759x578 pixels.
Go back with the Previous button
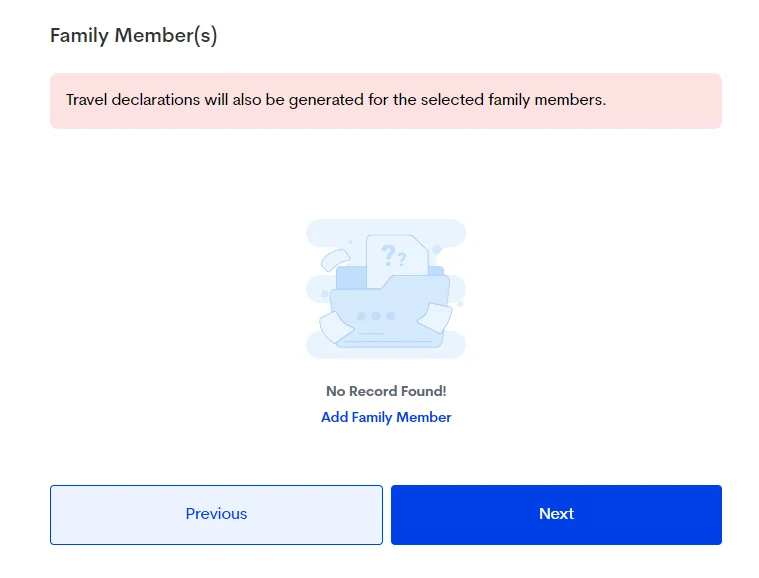216,514
